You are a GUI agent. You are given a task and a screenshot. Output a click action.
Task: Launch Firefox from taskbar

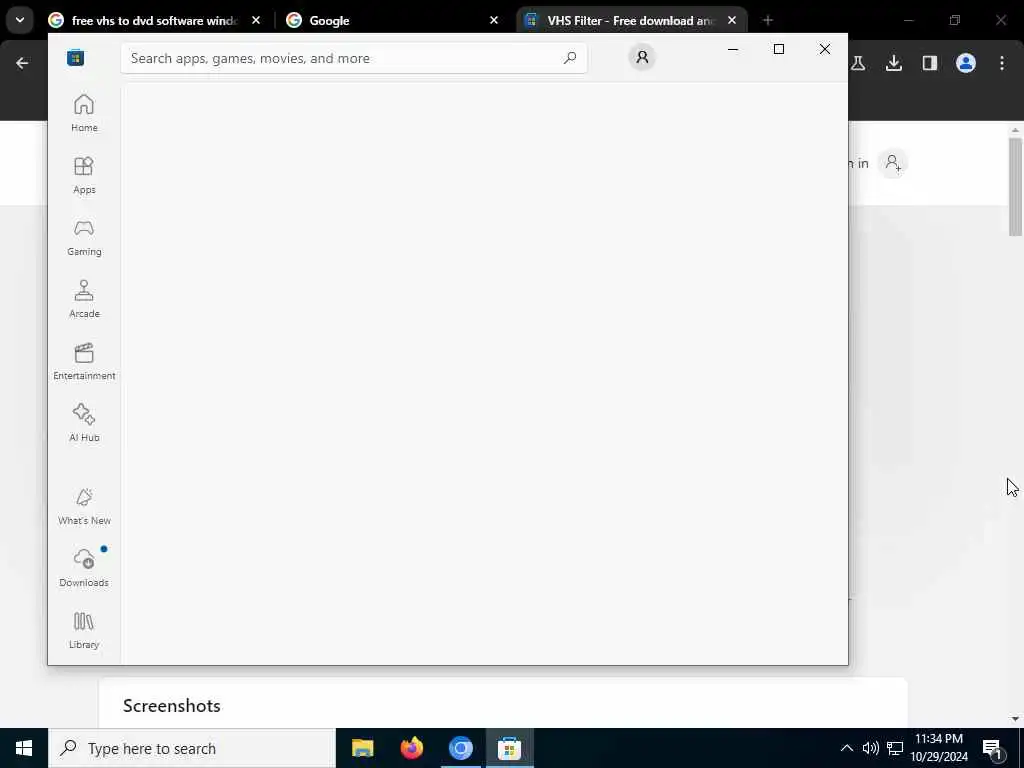pyautogui.click(x=411, y=748)
